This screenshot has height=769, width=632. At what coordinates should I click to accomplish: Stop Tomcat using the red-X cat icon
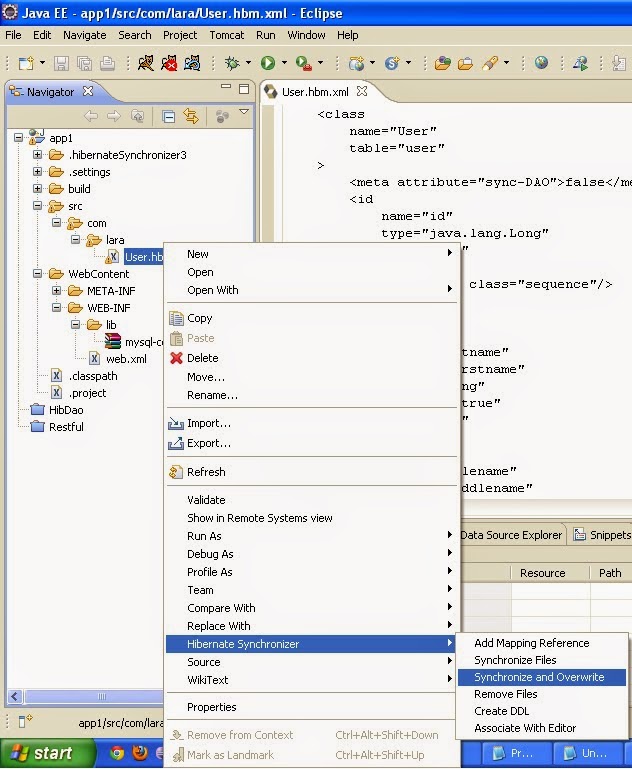169,63
